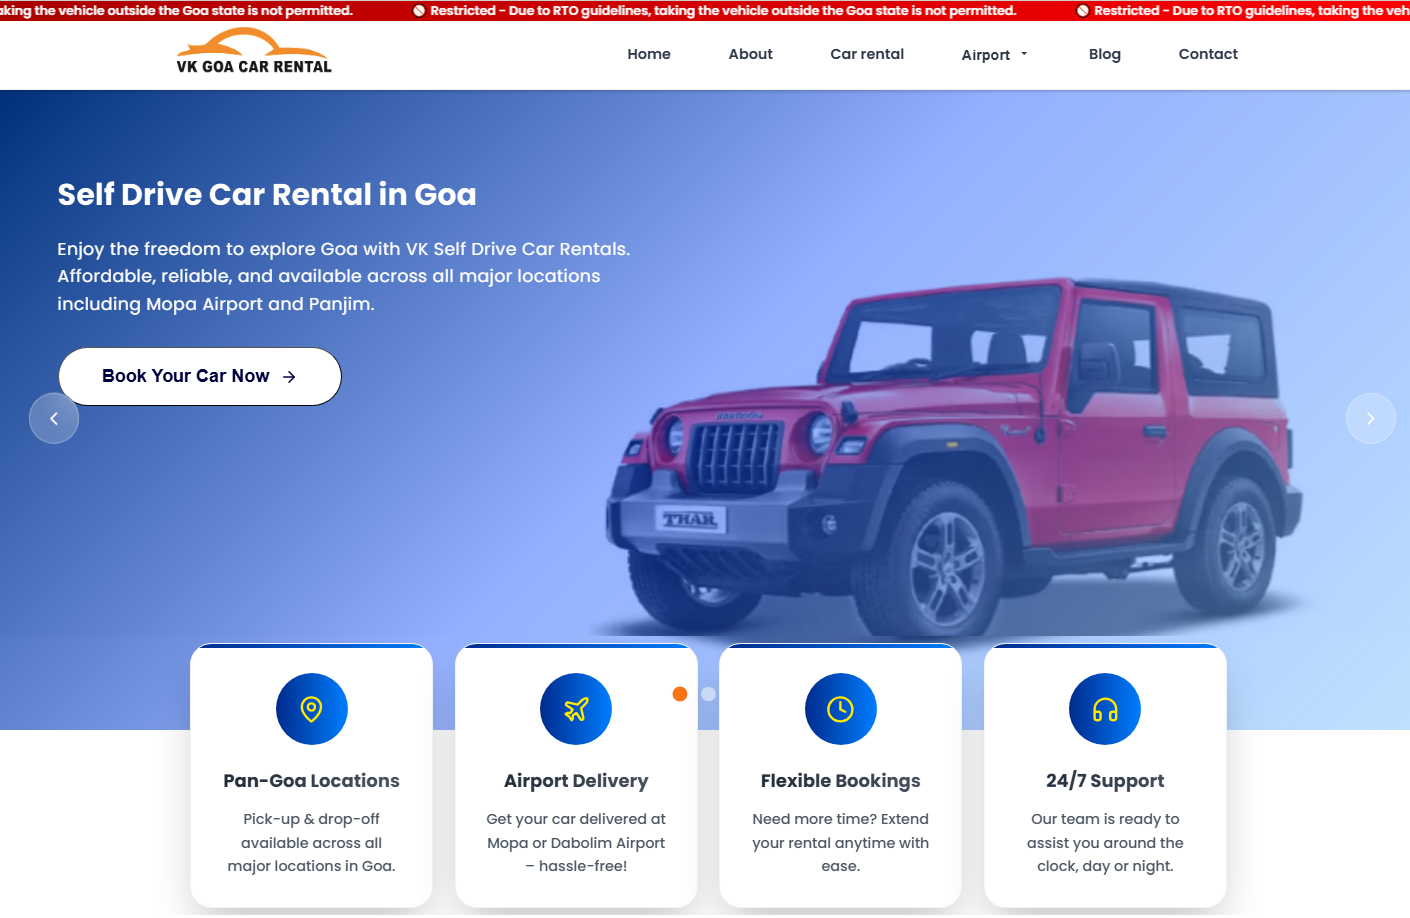
Task: Click the arrow icon in Book Your Car Now
Action: pos(289,377)
